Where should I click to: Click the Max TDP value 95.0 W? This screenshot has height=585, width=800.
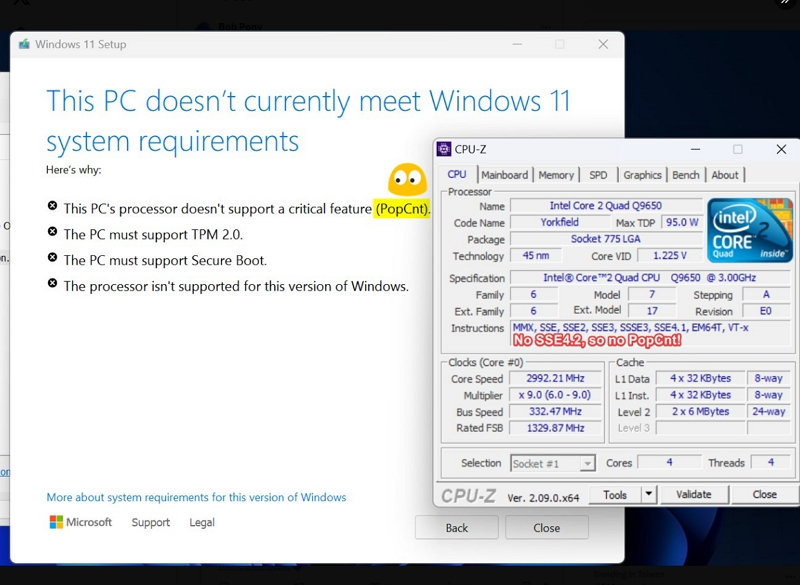[x=682, y=222]
